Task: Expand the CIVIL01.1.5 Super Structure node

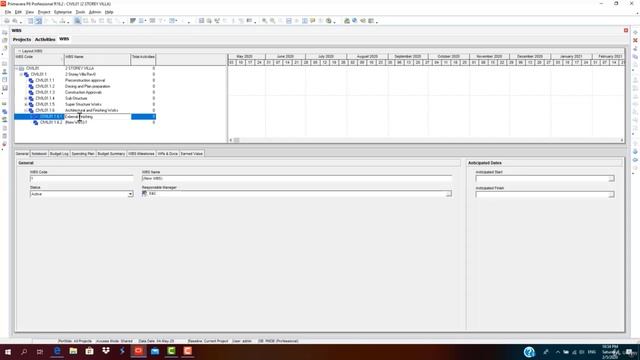Action: tap(26, 105)
